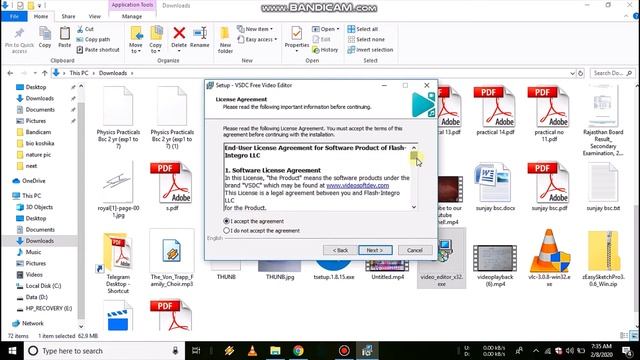Click the Copy ribbon icon
Screen dimensions: 640x360
[x=45, y=38]
